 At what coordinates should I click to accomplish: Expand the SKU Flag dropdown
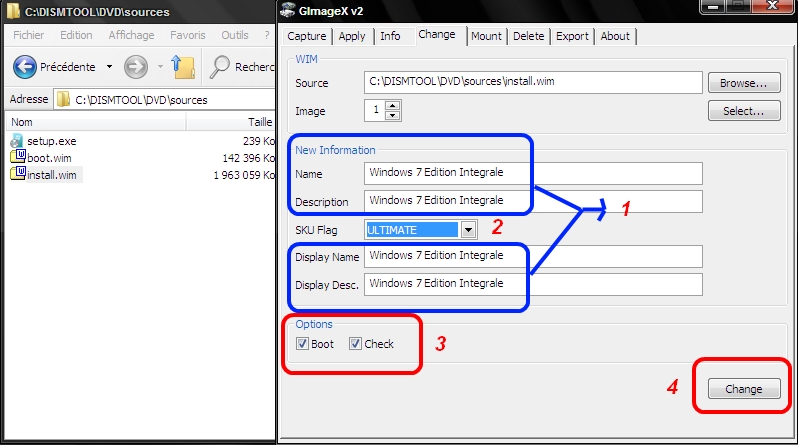coord(468,229)
